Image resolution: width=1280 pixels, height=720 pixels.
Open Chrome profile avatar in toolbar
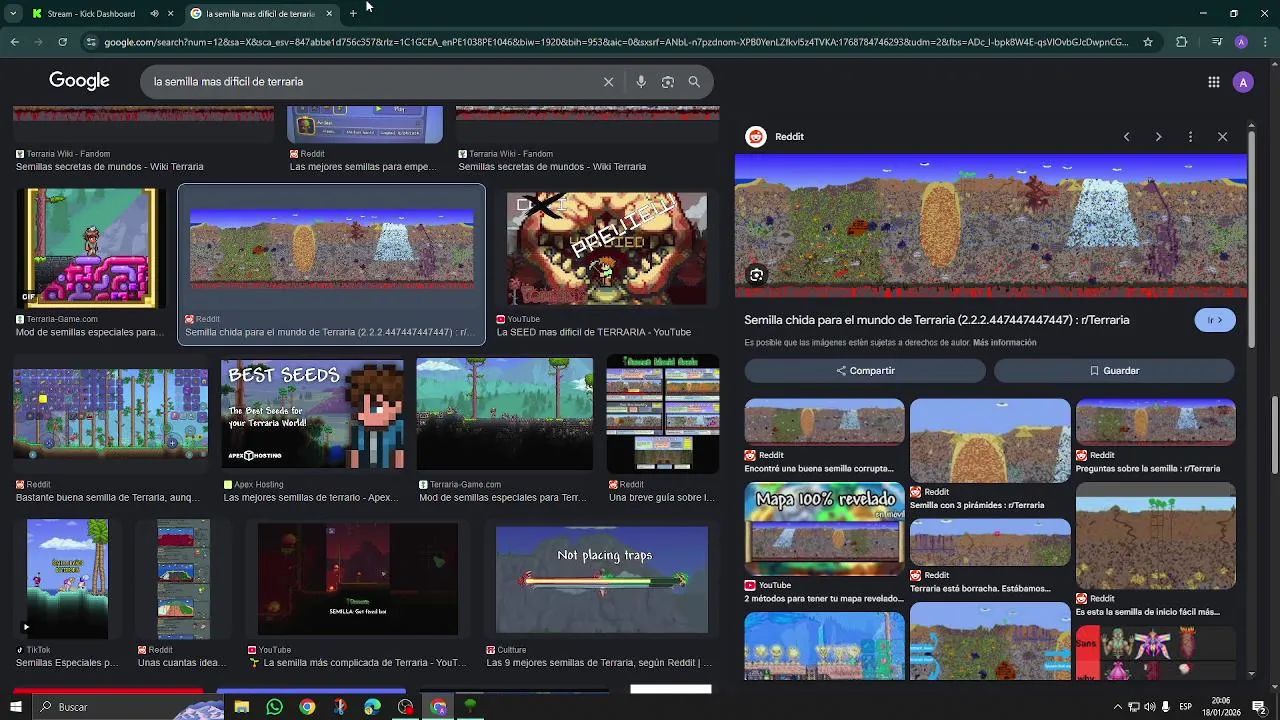1241,42
